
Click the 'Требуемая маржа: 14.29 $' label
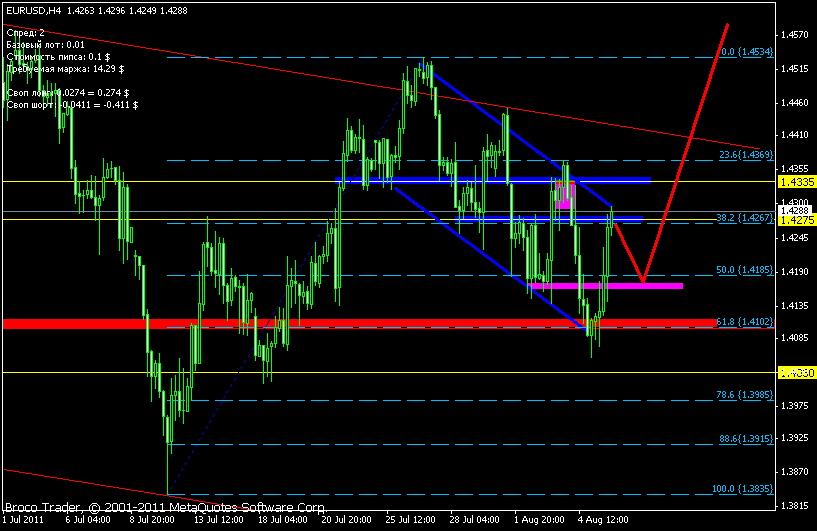point(65,69)
